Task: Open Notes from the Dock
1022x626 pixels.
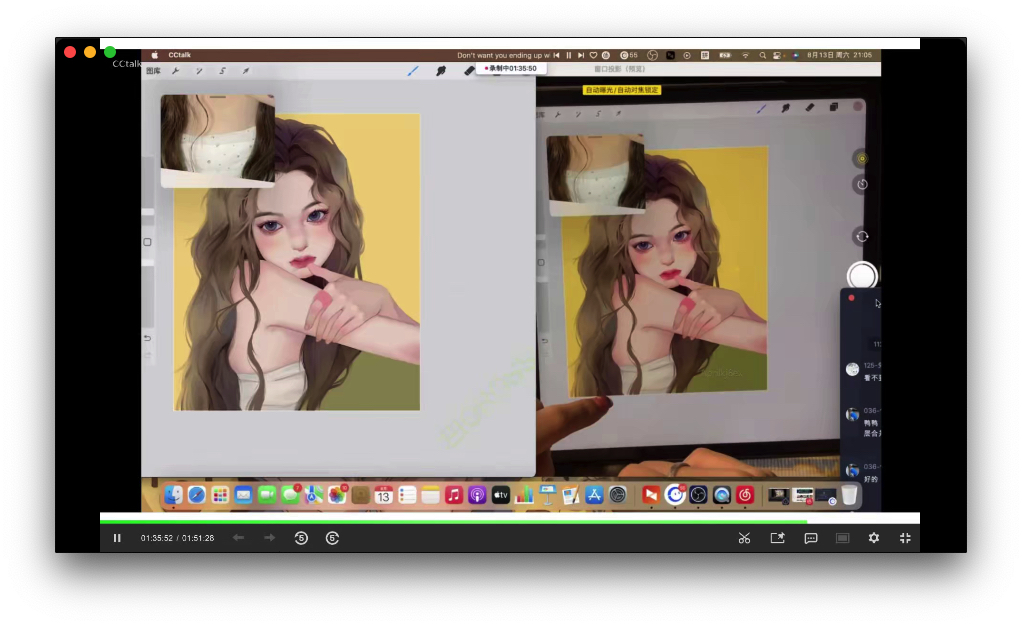Action: click(431, 496)
